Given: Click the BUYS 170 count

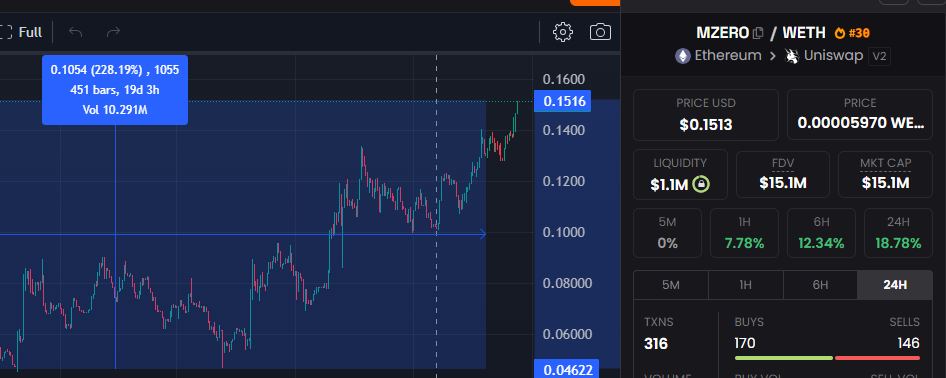Looking at the screenshot, I should (x=744, y=344).
